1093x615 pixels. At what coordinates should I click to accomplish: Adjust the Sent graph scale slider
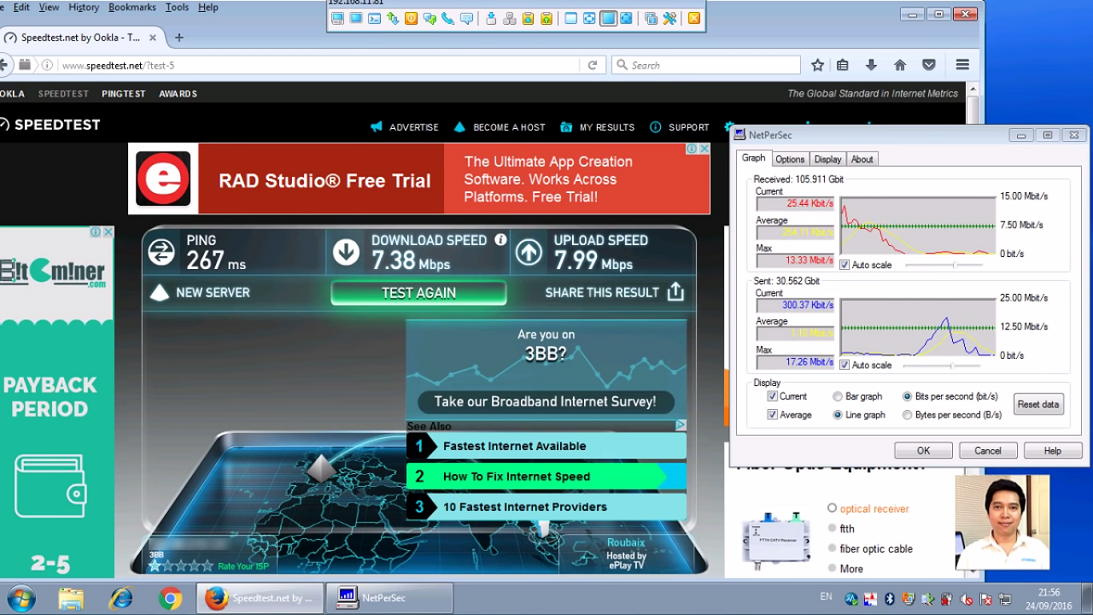pos(950,365)
